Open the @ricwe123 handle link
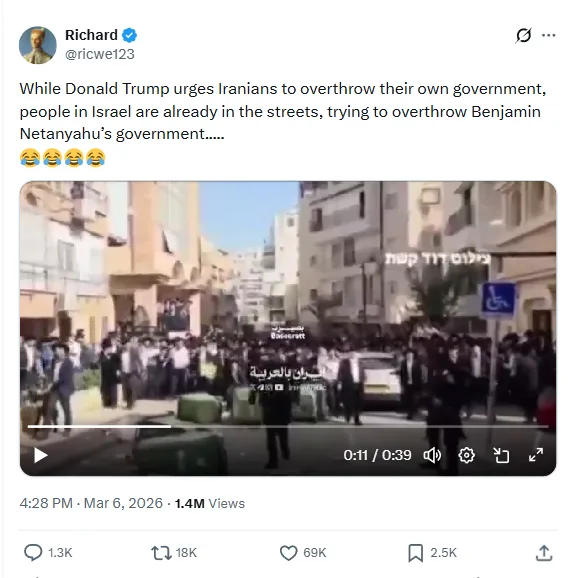The height and width of the screenshot is (578, 571). click(100, 54)
